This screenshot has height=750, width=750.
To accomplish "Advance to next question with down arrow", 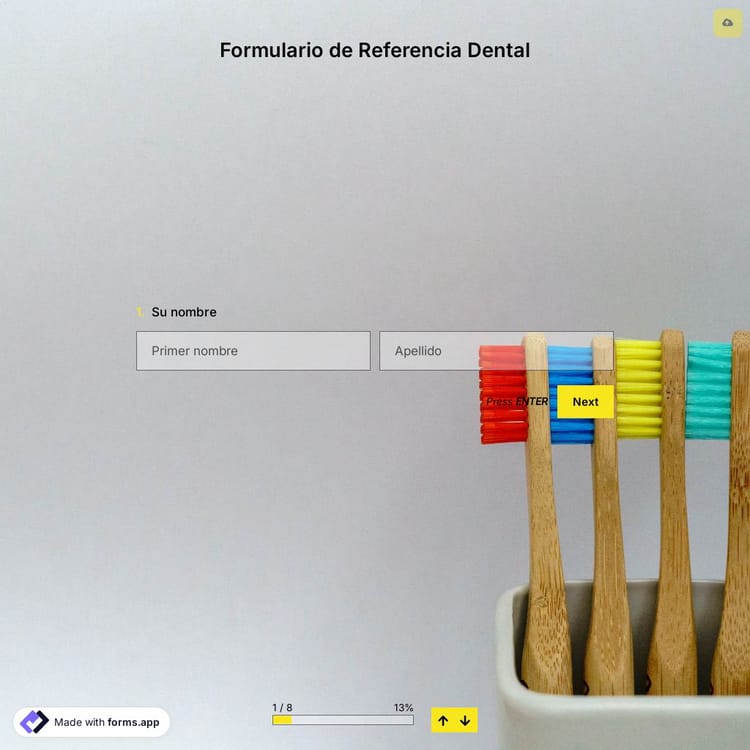I will 465,720.
